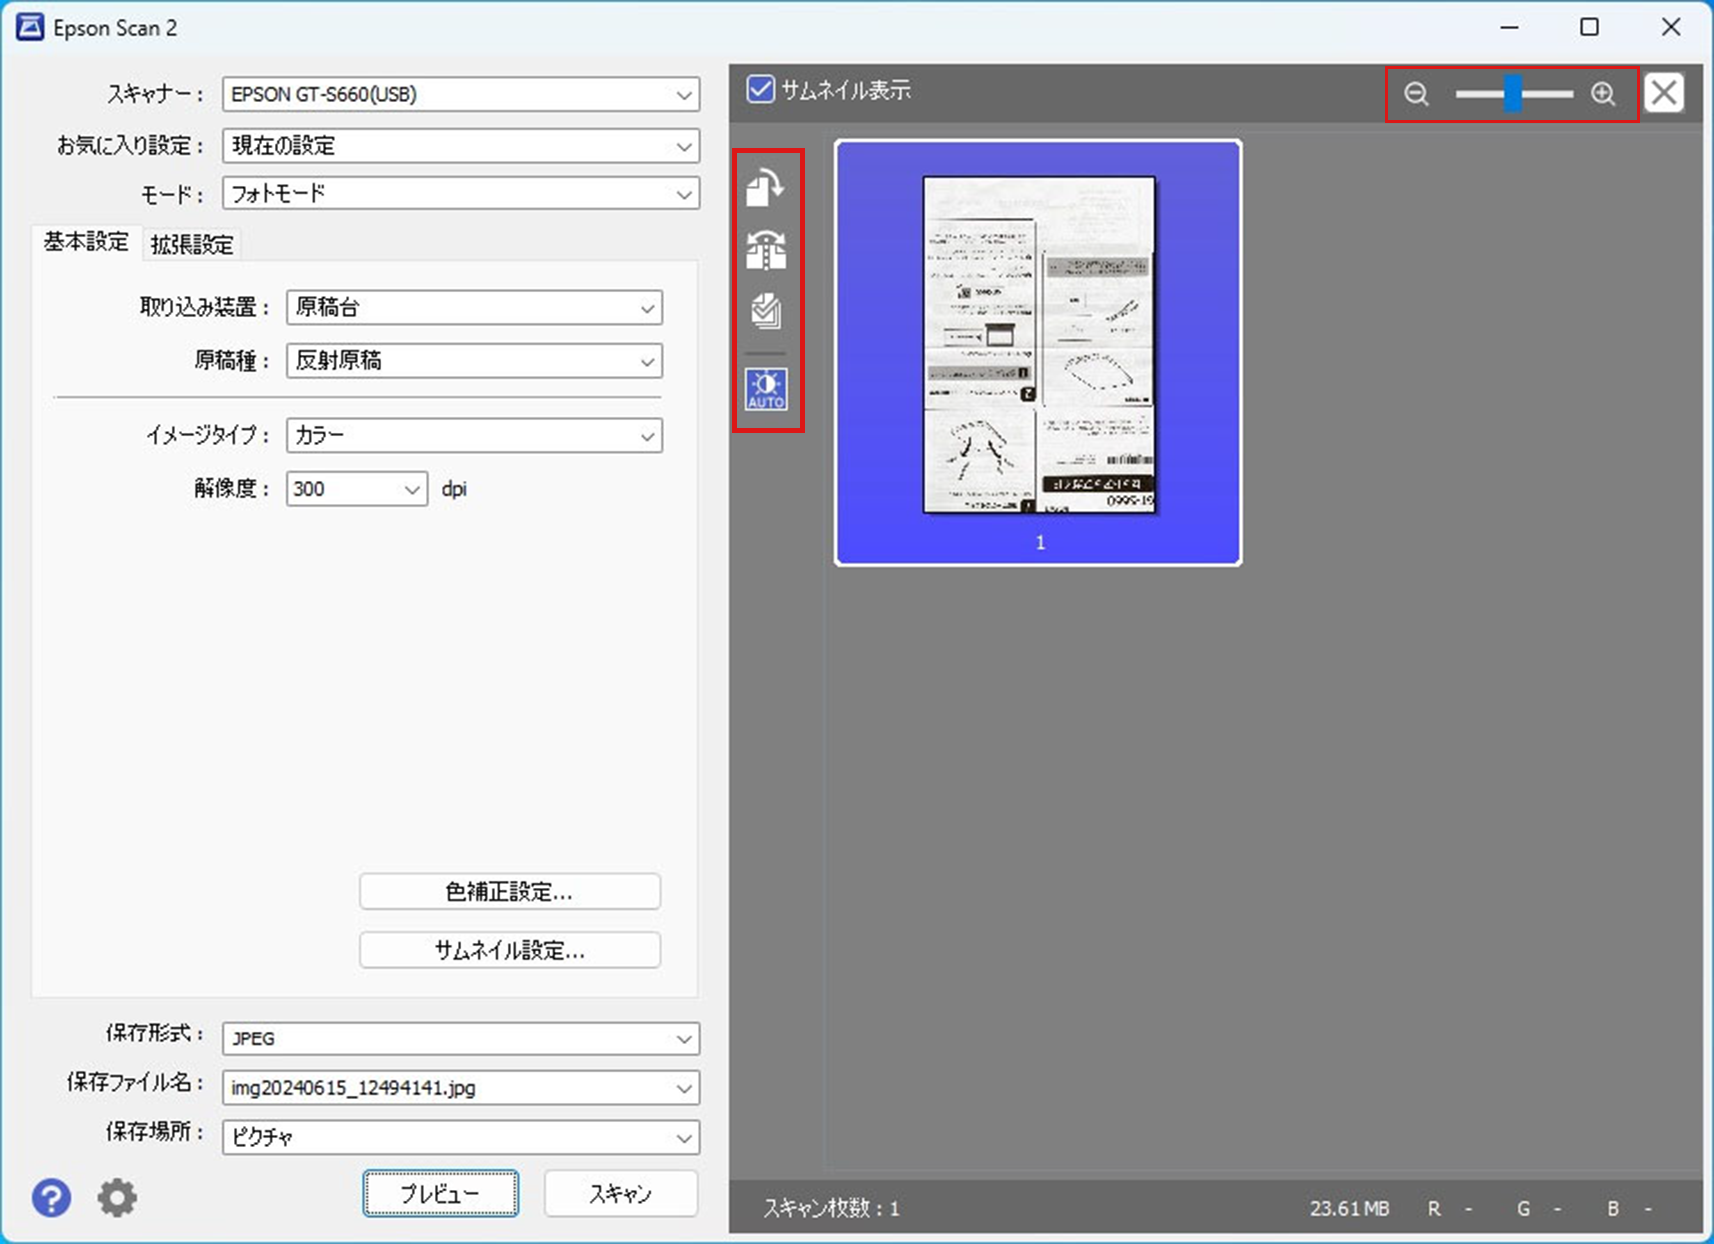This screenshot has height=1244, width=1714.
Task: Close the preview pane with X icon
Action: point(1664,94)
